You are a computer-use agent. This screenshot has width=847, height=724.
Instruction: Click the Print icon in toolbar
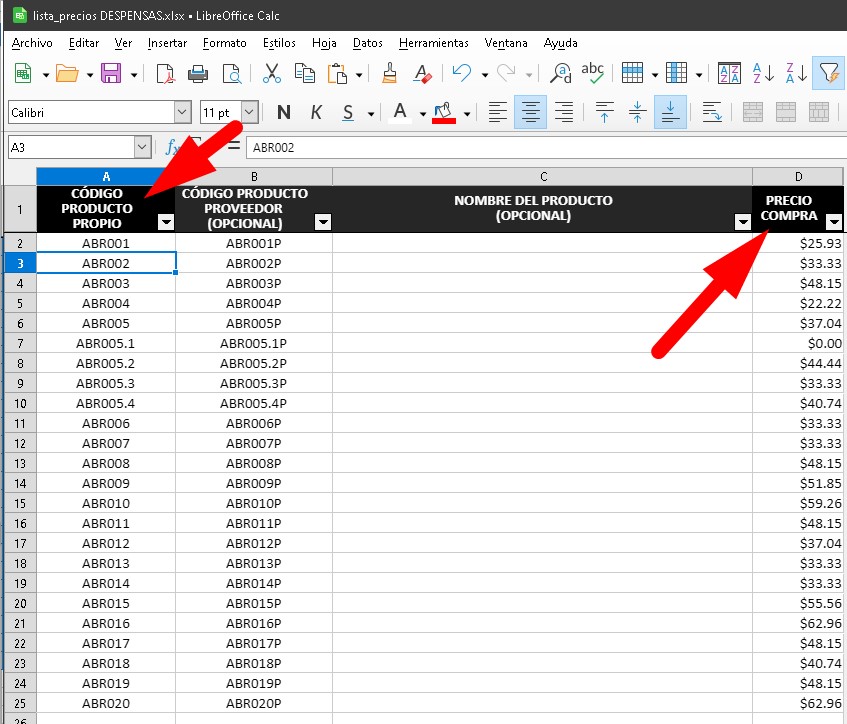198,73
